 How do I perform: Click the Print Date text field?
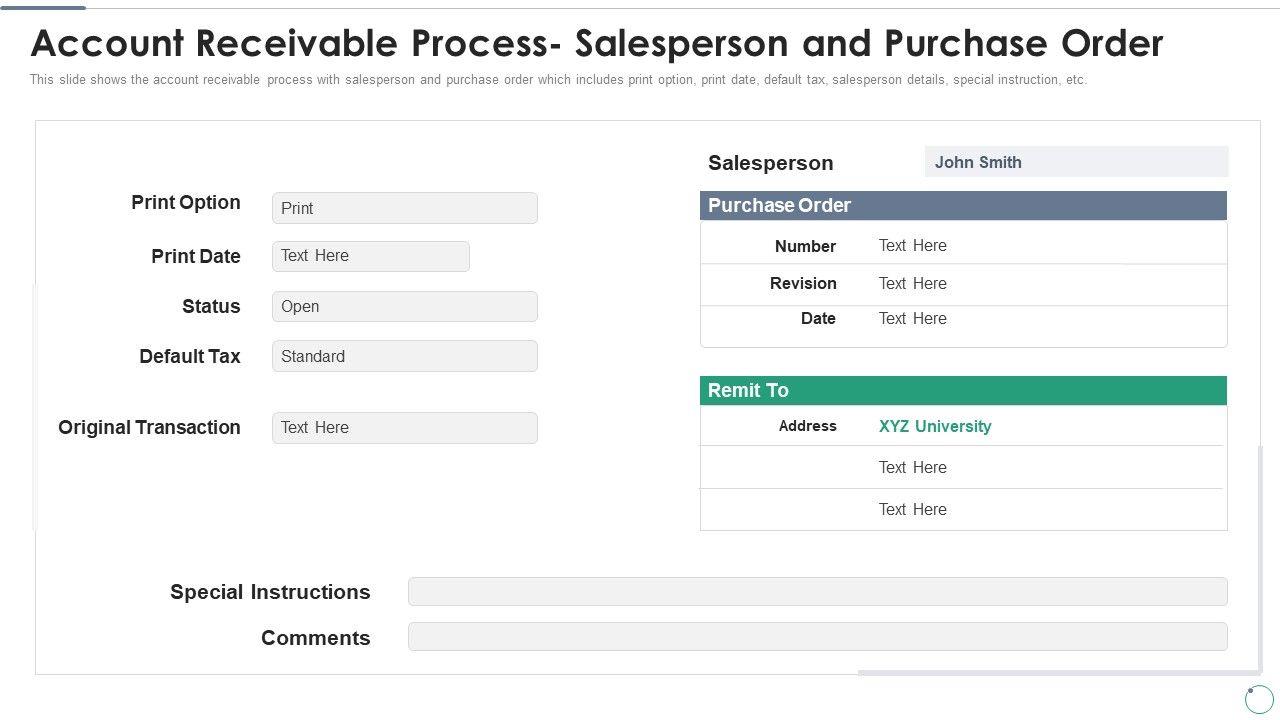click(x=370, y=256)
